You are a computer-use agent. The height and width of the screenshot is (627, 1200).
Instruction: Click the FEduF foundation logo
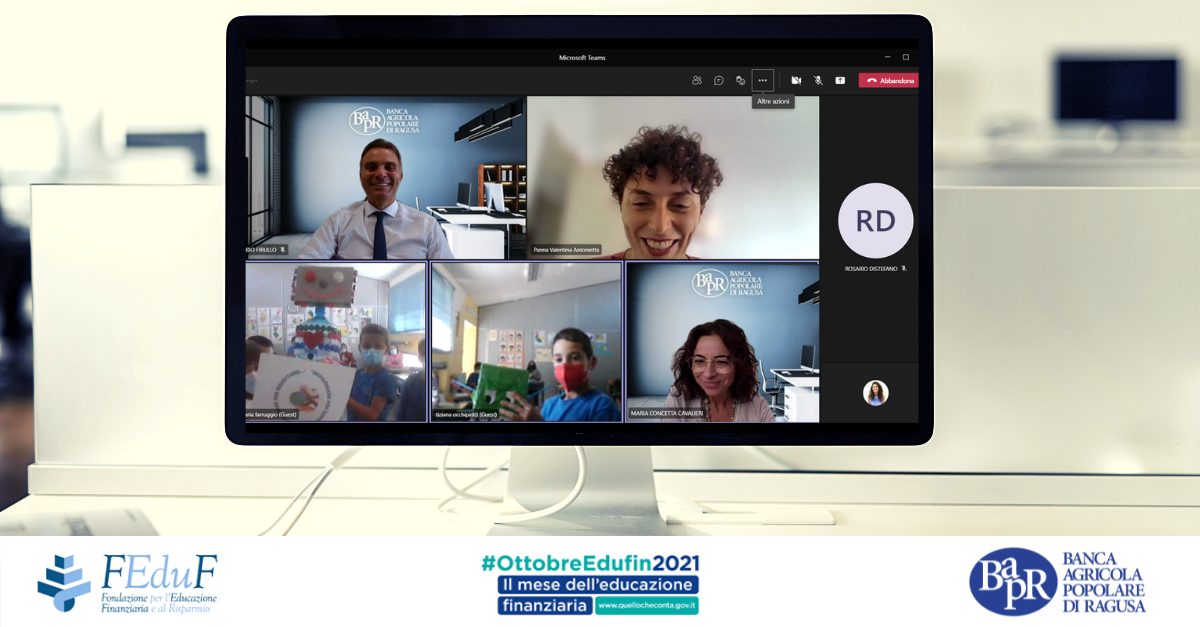pos(127,583)
